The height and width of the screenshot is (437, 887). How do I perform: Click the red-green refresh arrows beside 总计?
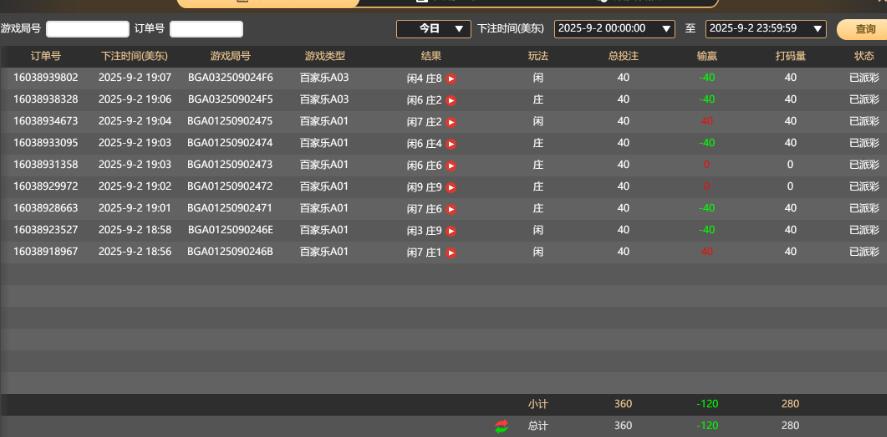[501, 426]
